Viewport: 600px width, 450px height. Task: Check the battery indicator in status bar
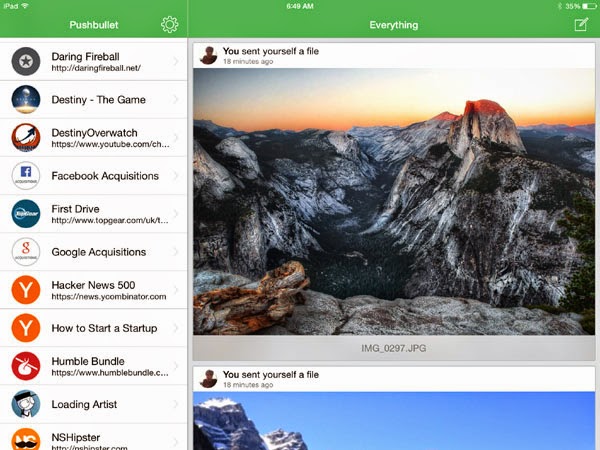pos(589,6)
